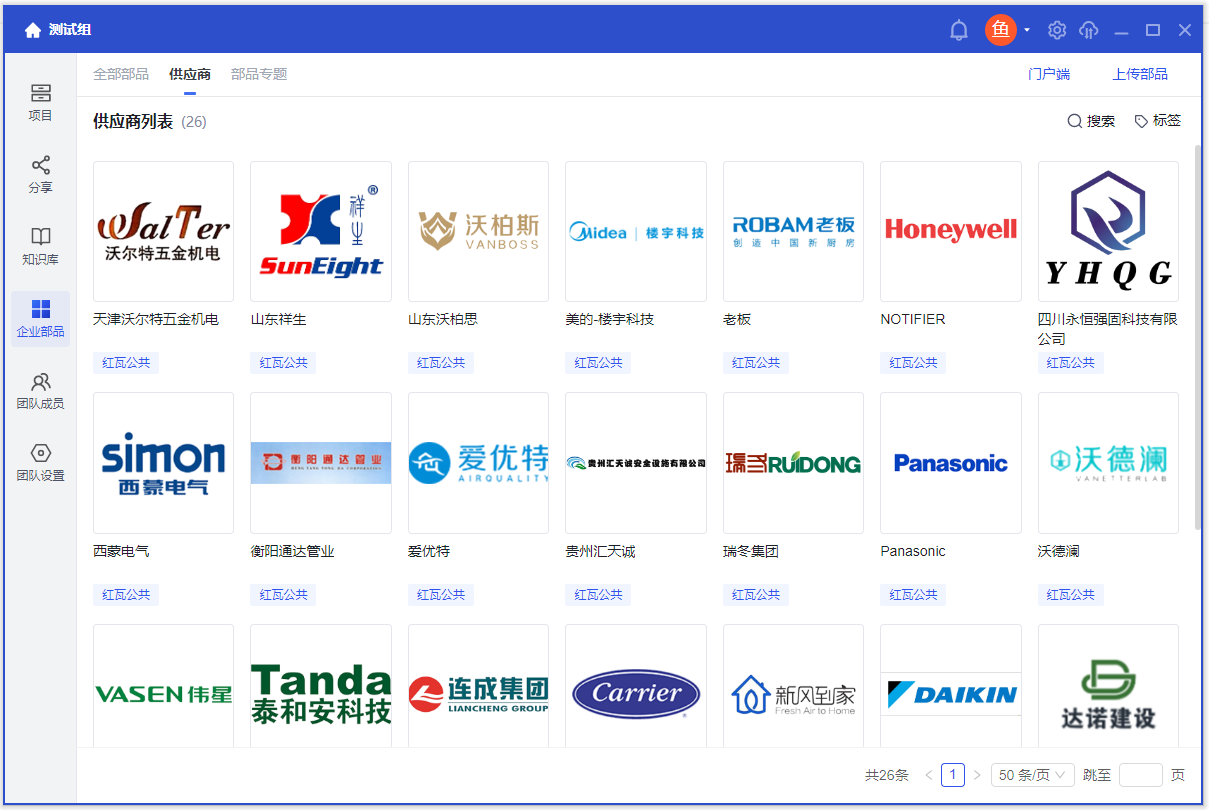Open the 衡阳通达管业 logo card
Viewport: 1209px width, 810px height.
[321, 463]
